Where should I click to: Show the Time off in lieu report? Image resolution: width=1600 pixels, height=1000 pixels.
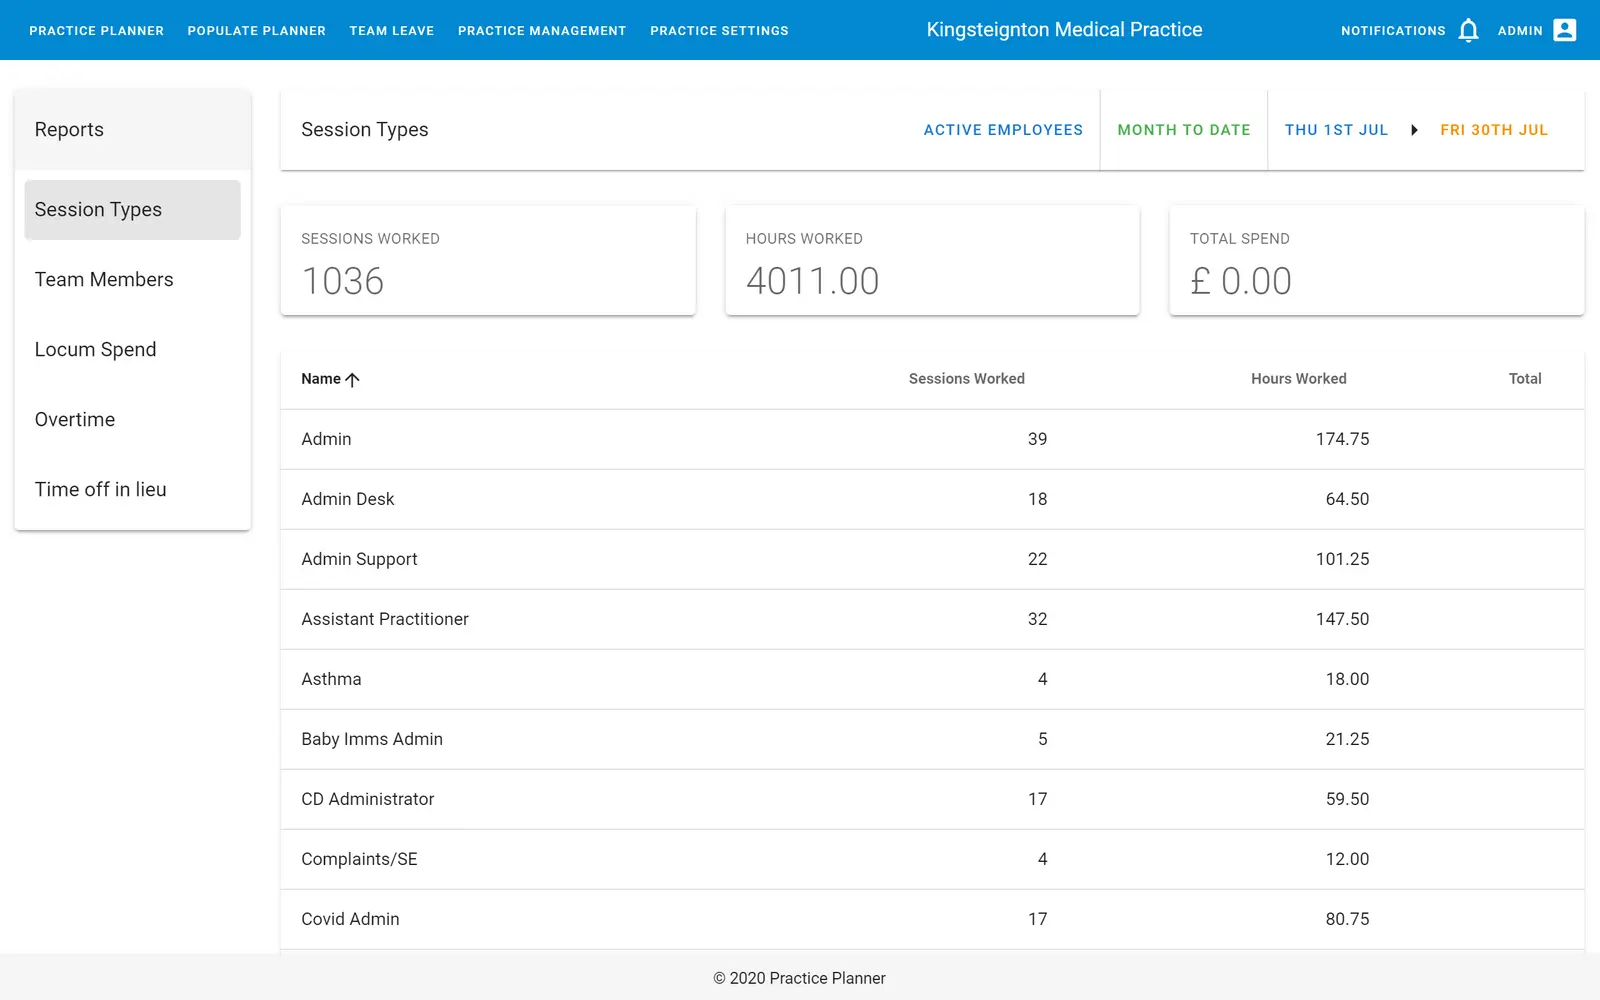[x=100, y=490]
